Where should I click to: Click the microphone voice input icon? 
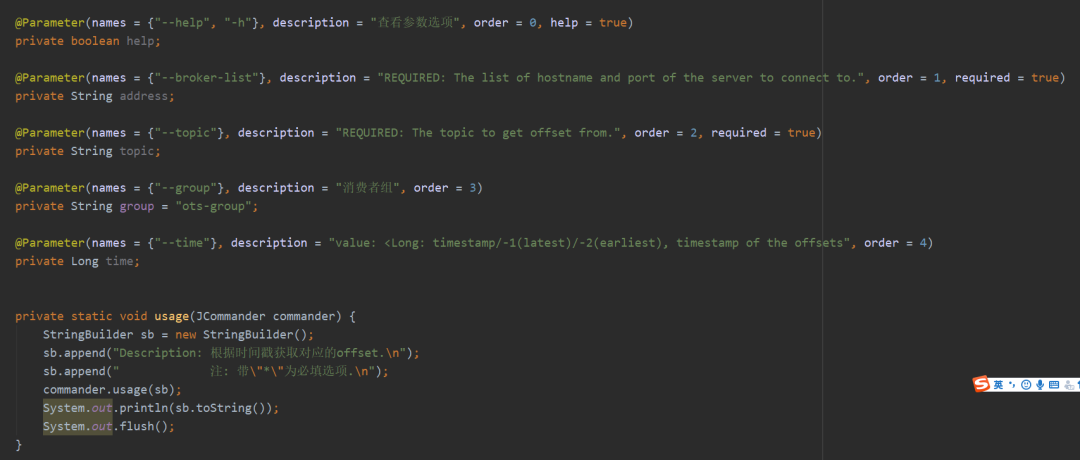tap(1040, 385)
